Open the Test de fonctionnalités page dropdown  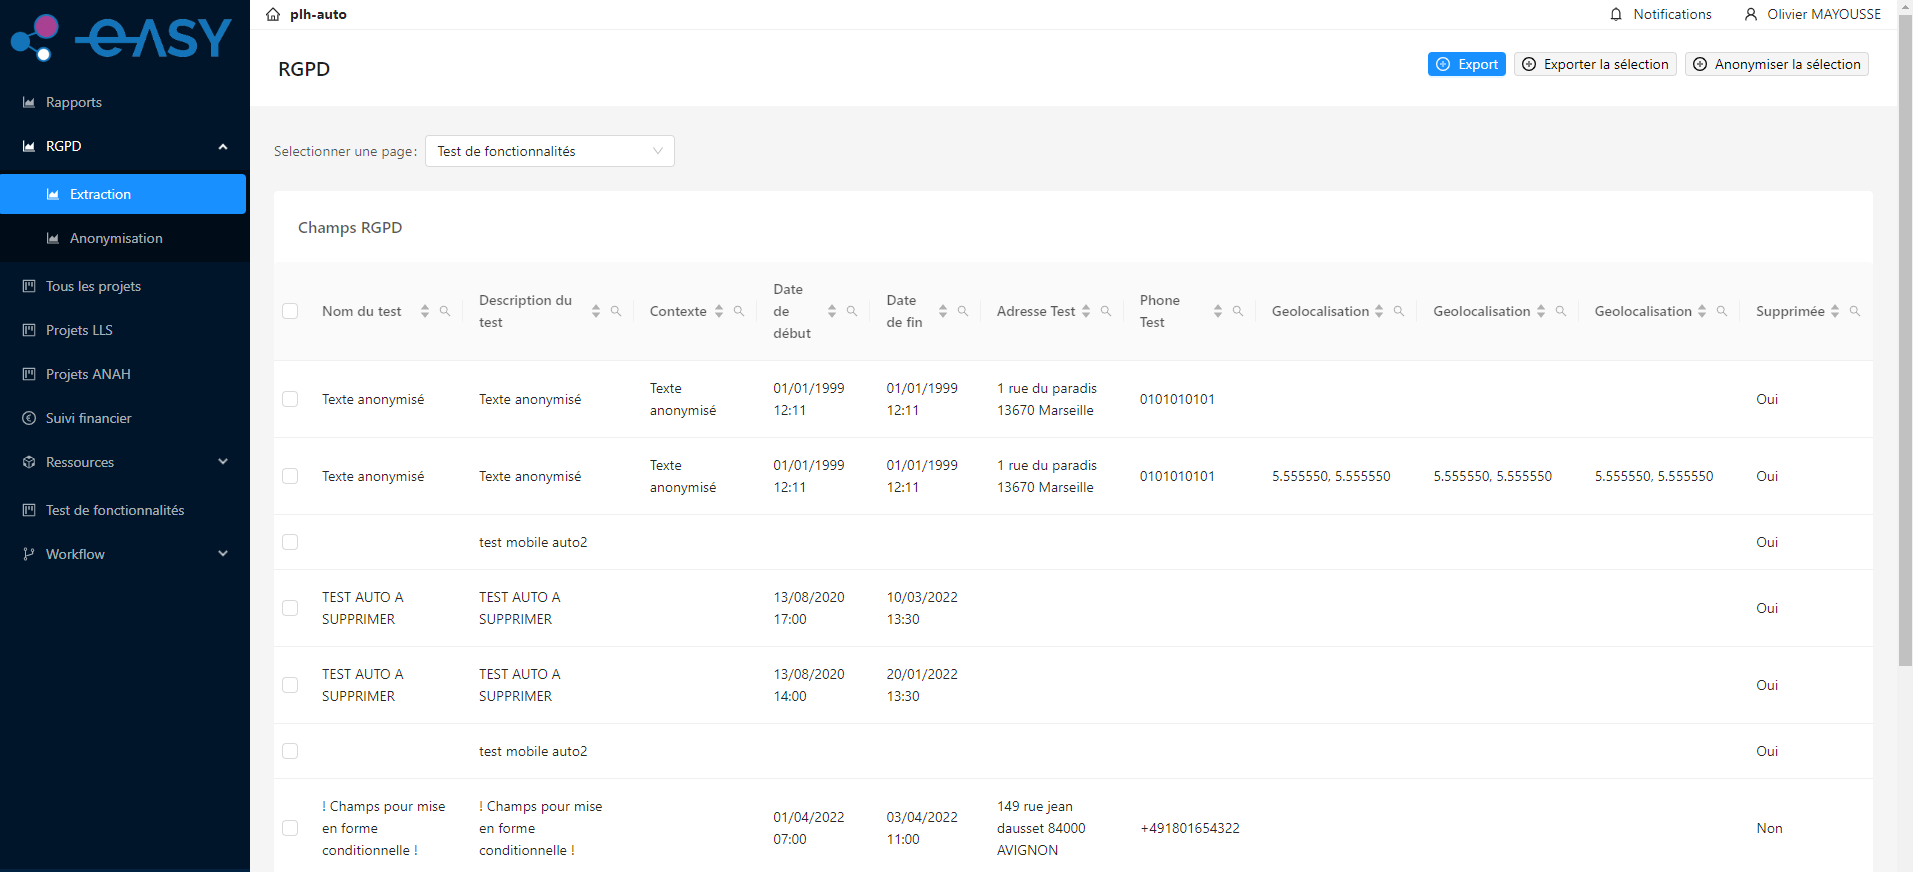(x=549, y=151)
